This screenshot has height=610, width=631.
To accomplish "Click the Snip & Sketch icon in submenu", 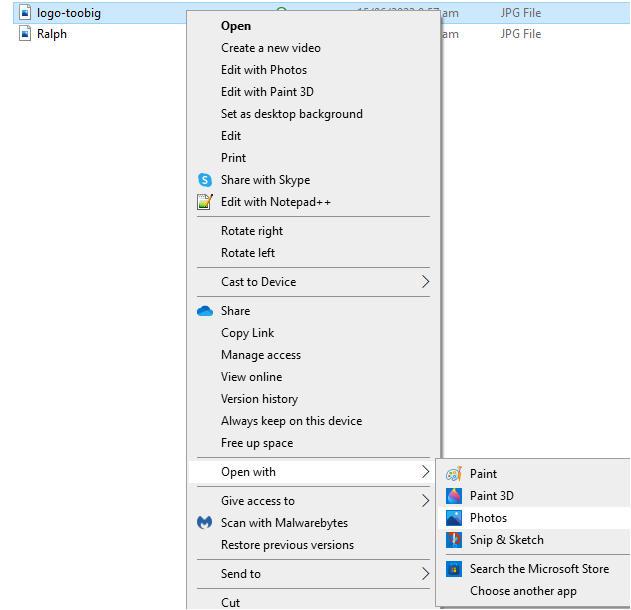I will 454,540.
